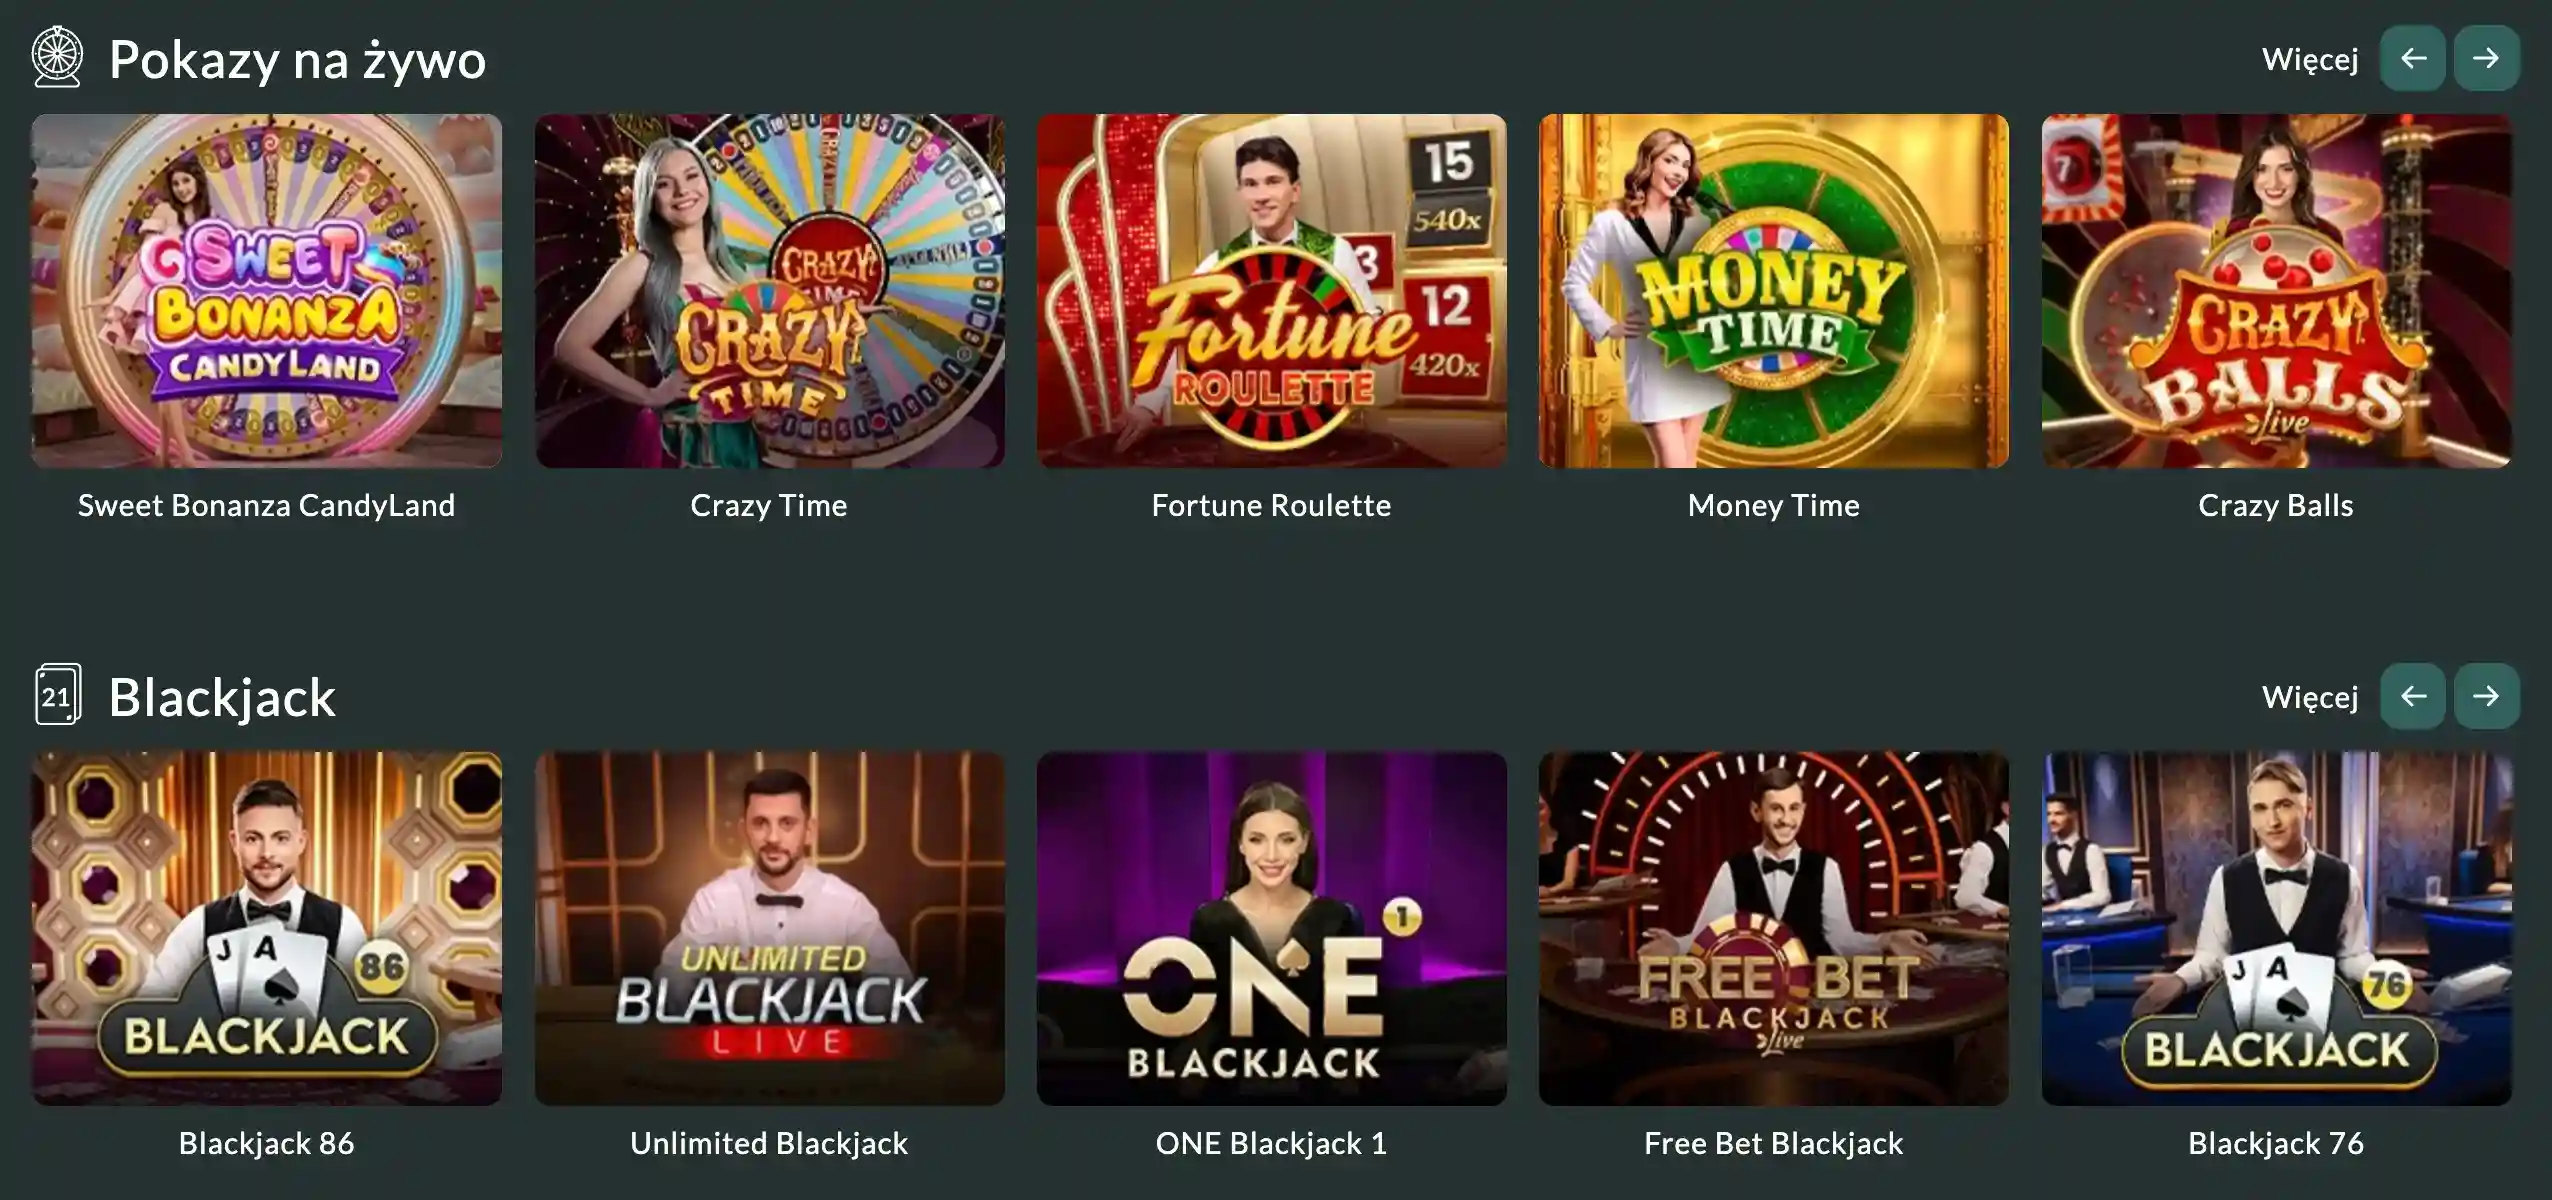The width and height of the screenshot is (2552, 1200).
Task: Open Sweet Bonanza CandyLand game thumbnail
Action: pyautogui.click(x=267, y=291)
